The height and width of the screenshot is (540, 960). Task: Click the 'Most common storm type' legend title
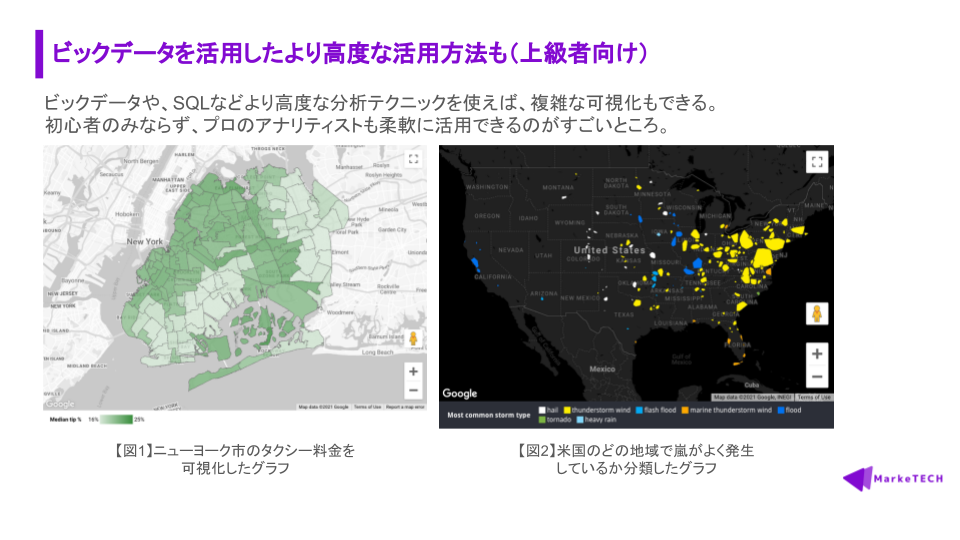(x=489, y=415)
